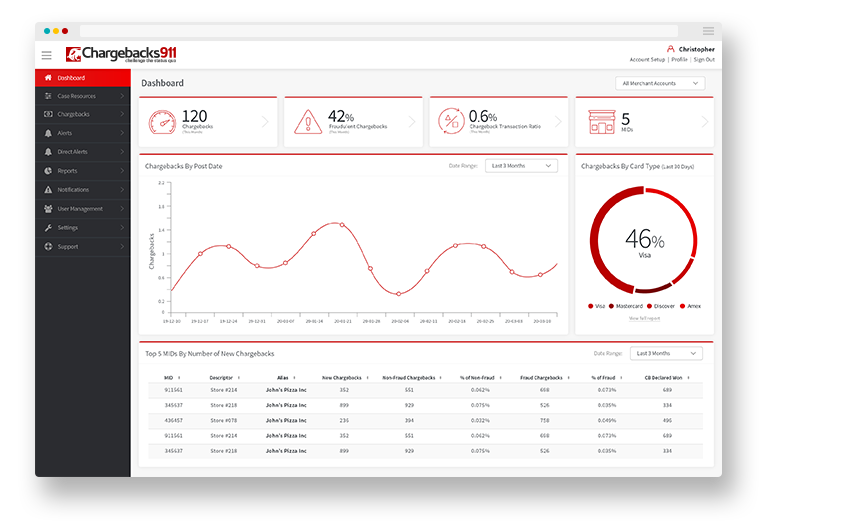This screenshot has width=854, height=529.
Task: Click the wrench icon for Settings in sidebar
Action: (x=48, y=228)
